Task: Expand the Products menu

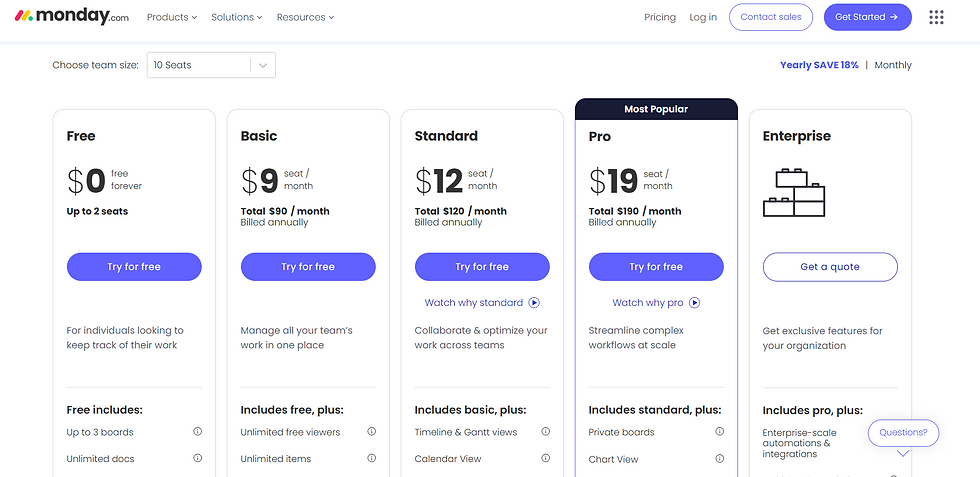Action: pos(172,18)
